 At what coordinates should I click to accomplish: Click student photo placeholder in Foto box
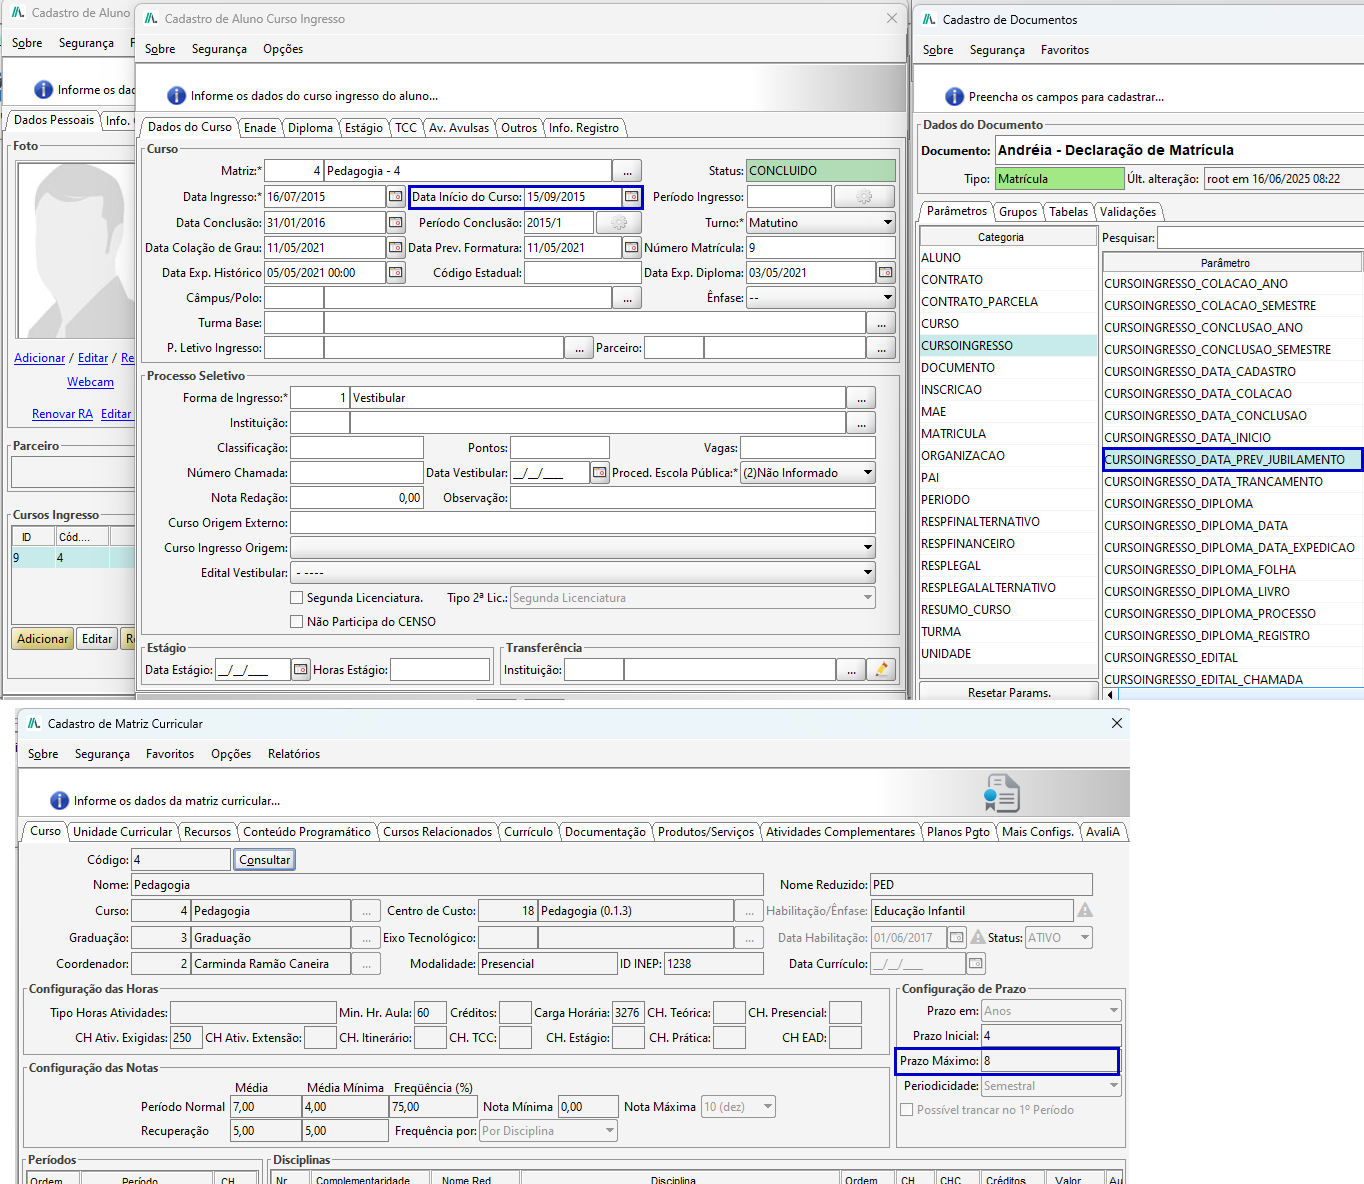click(x=76, y=250)
